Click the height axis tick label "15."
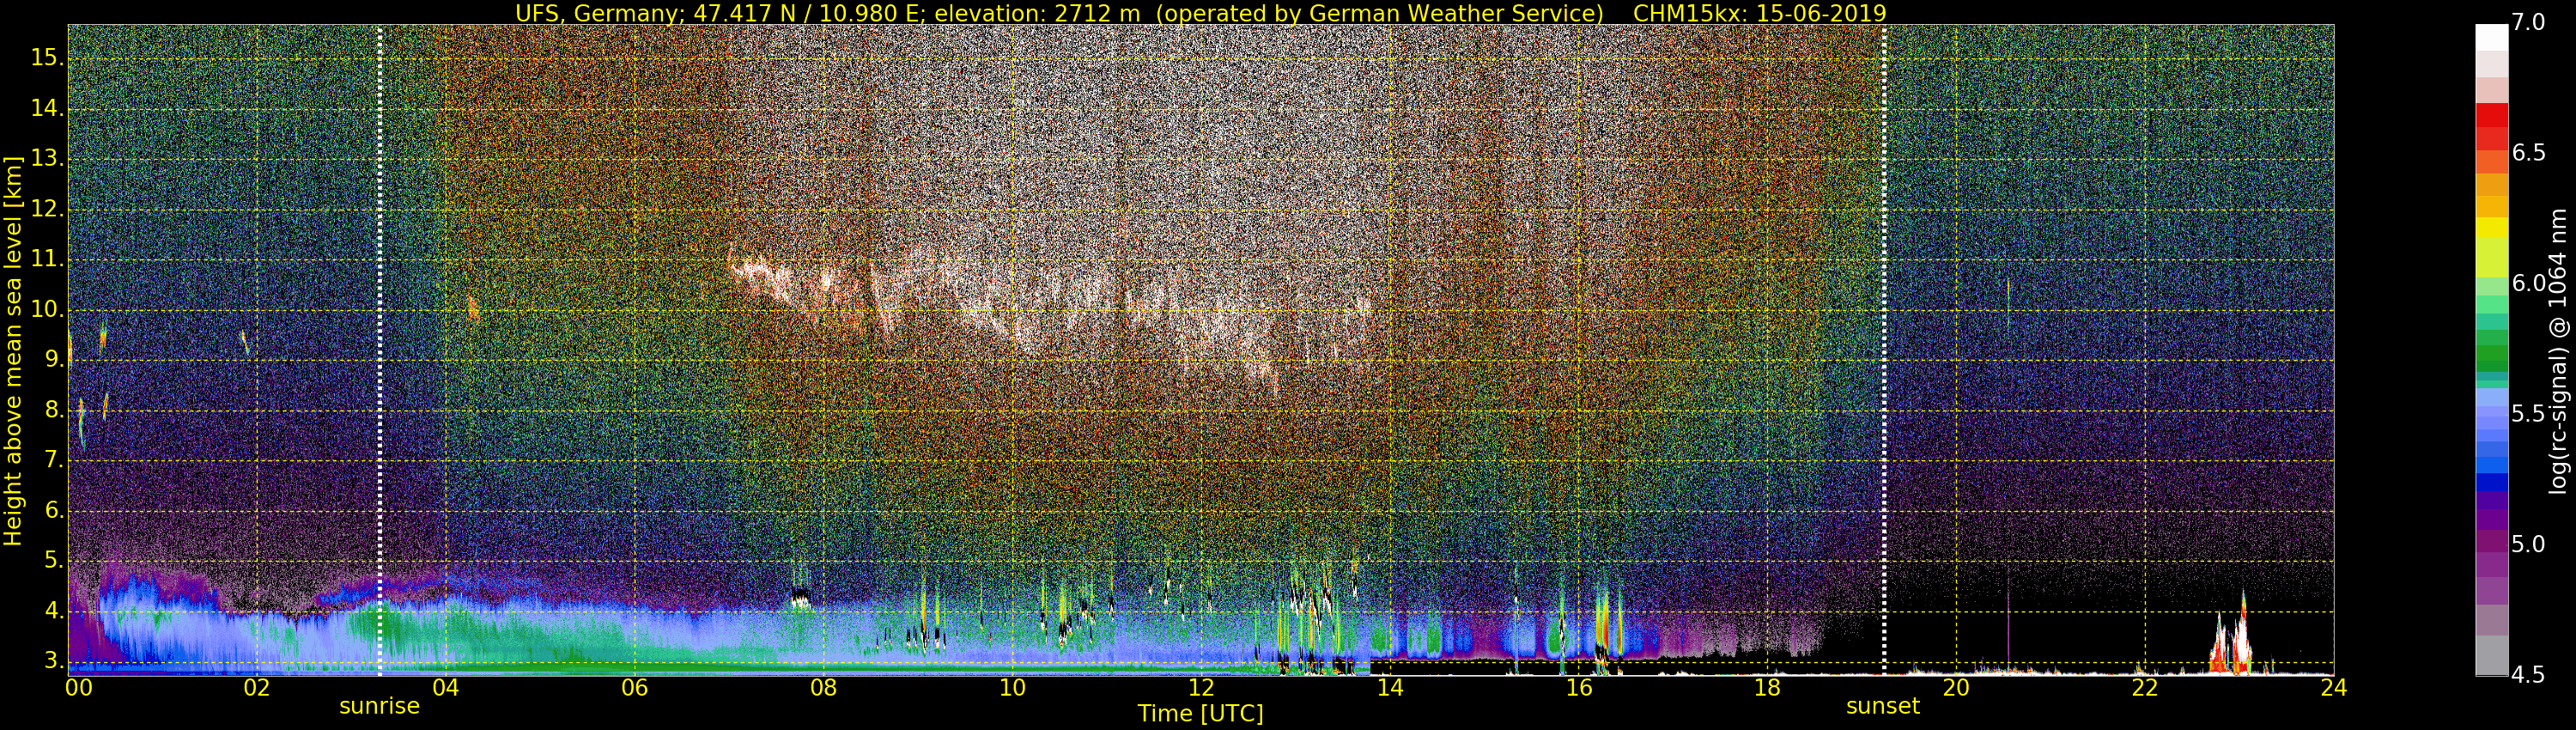This screenshot has width=2576, height=730. [x=47, y=58]
